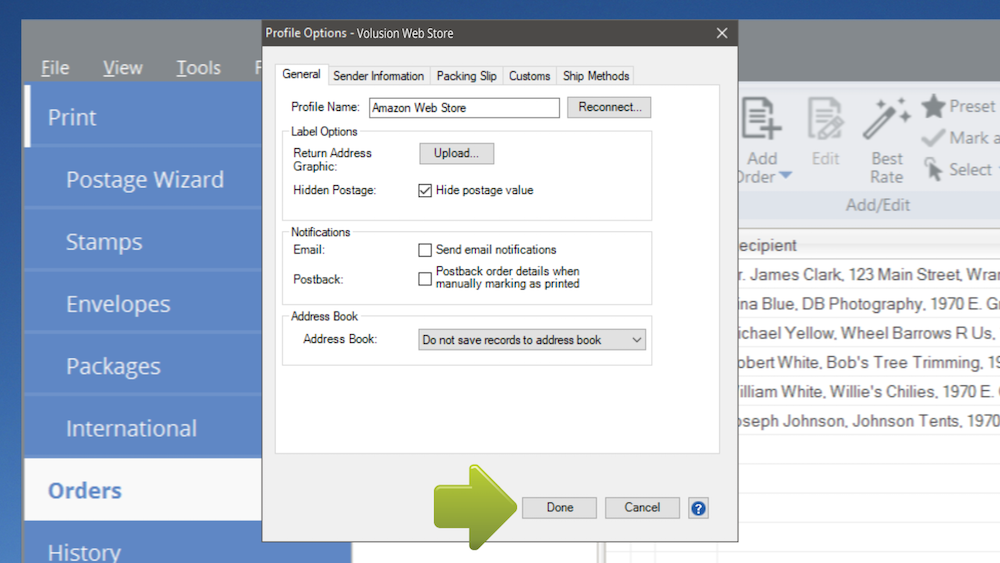Open the Tools menu
The image size is (1000, 563).
click(x=198, y=68)
